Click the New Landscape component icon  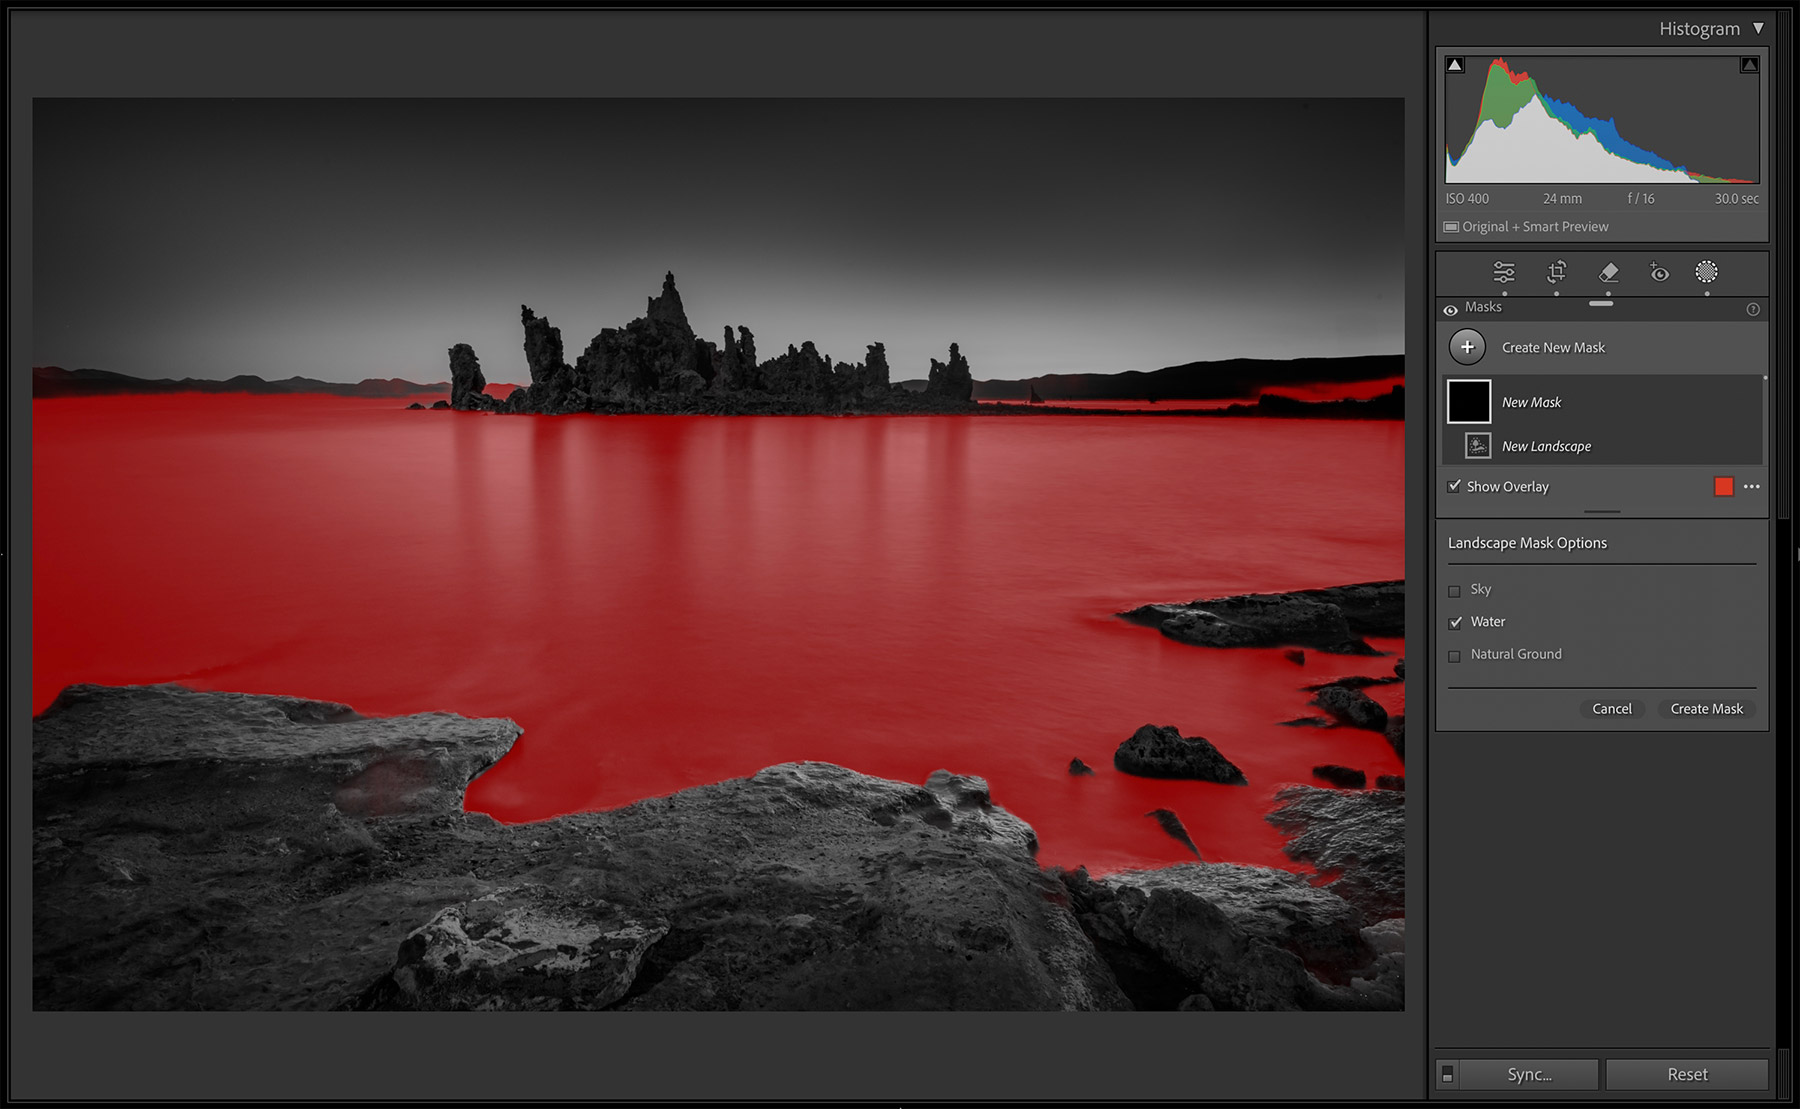pos(1478,445)
